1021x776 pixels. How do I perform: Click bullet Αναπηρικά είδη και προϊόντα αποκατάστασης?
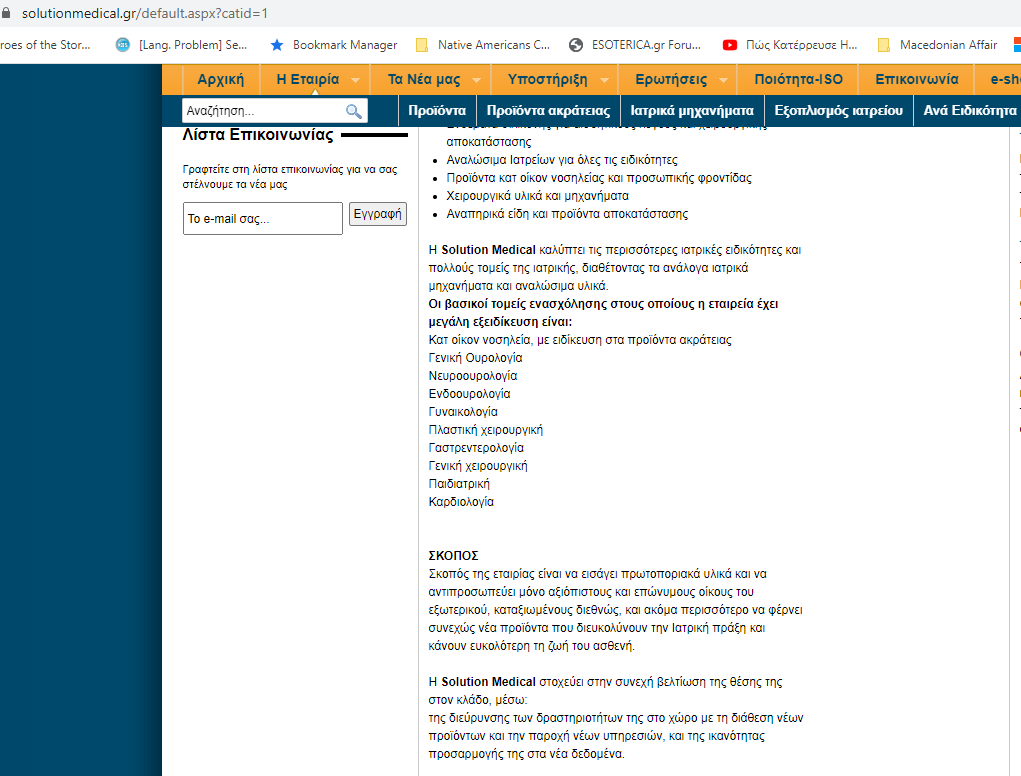tap(567, 214)
